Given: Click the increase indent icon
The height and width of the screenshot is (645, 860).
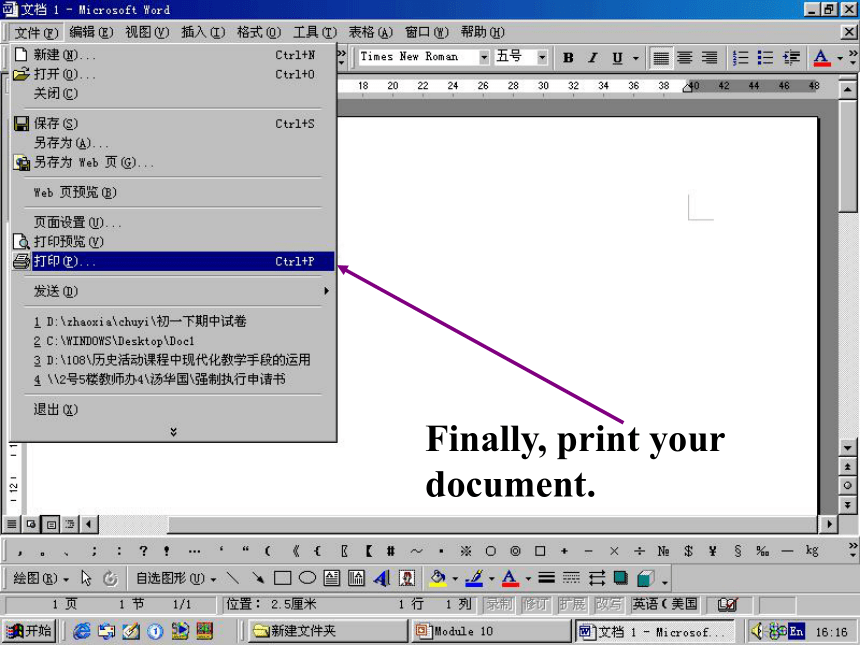Looking at the screenshot, I should click(x=791, y=58).
